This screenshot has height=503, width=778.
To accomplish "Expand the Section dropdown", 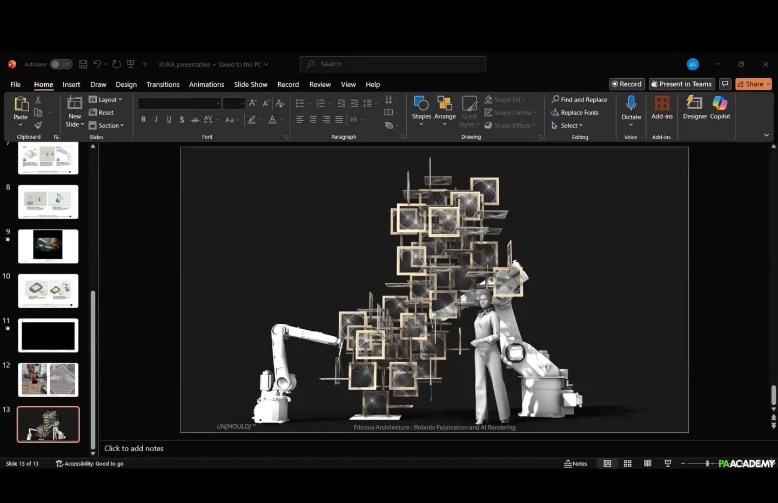I will tap(108, 126).
